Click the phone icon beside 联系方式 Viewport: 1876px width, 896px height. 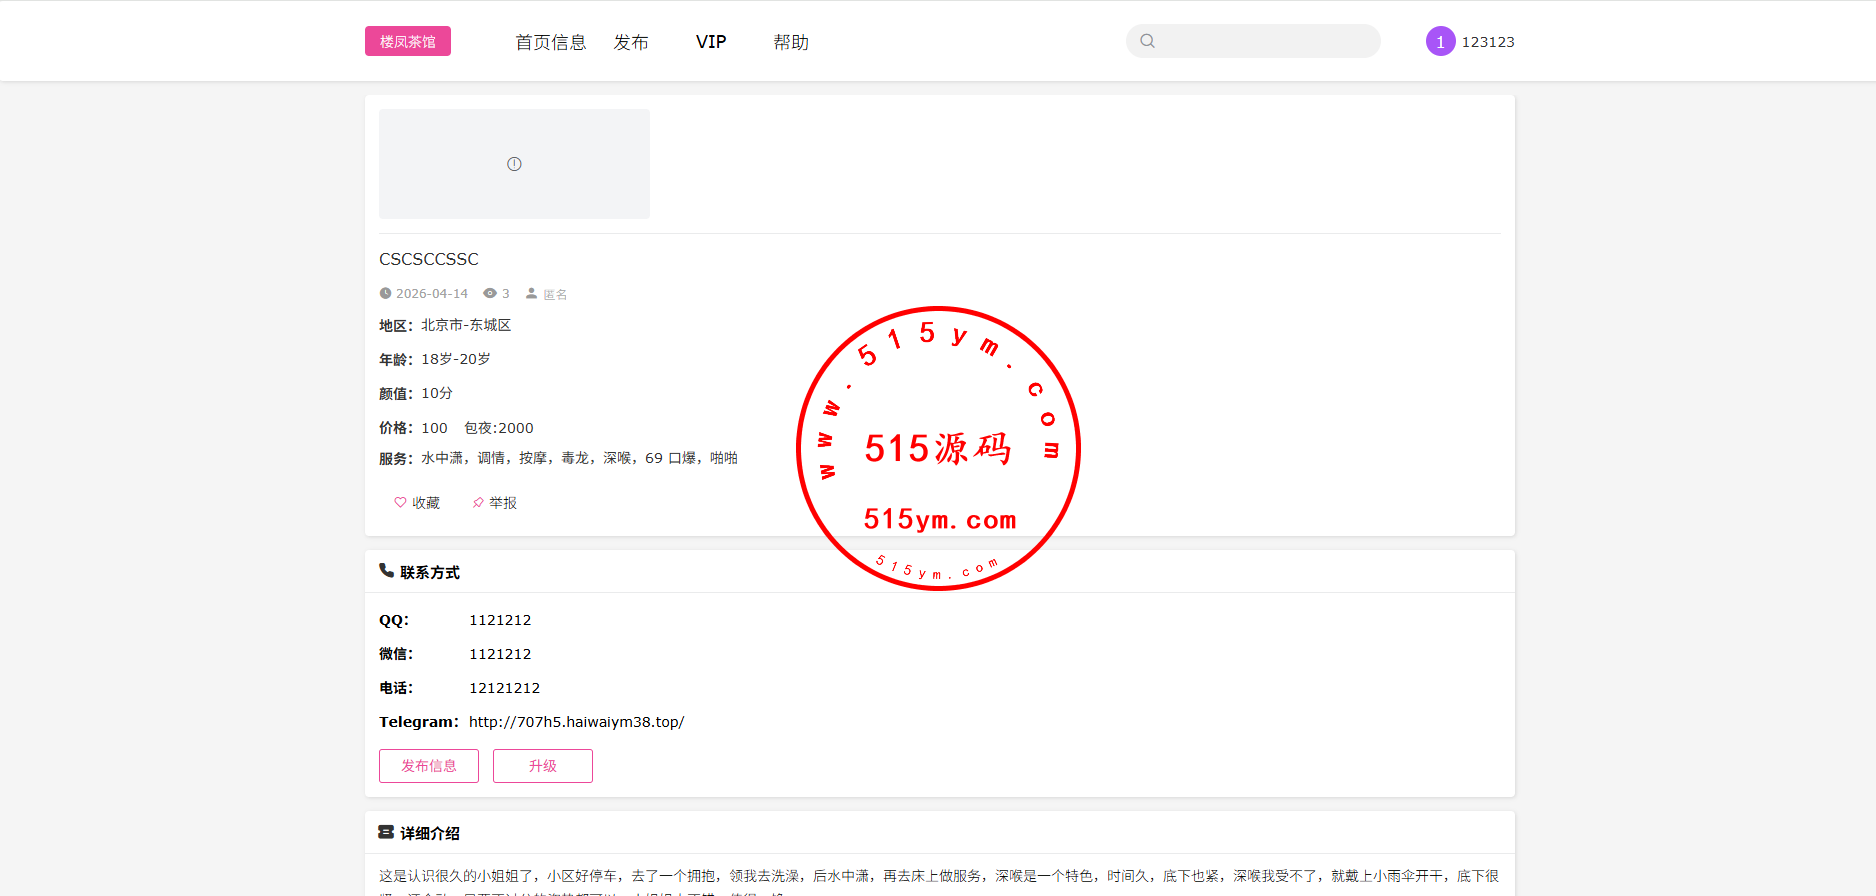[x=386, y=571]
